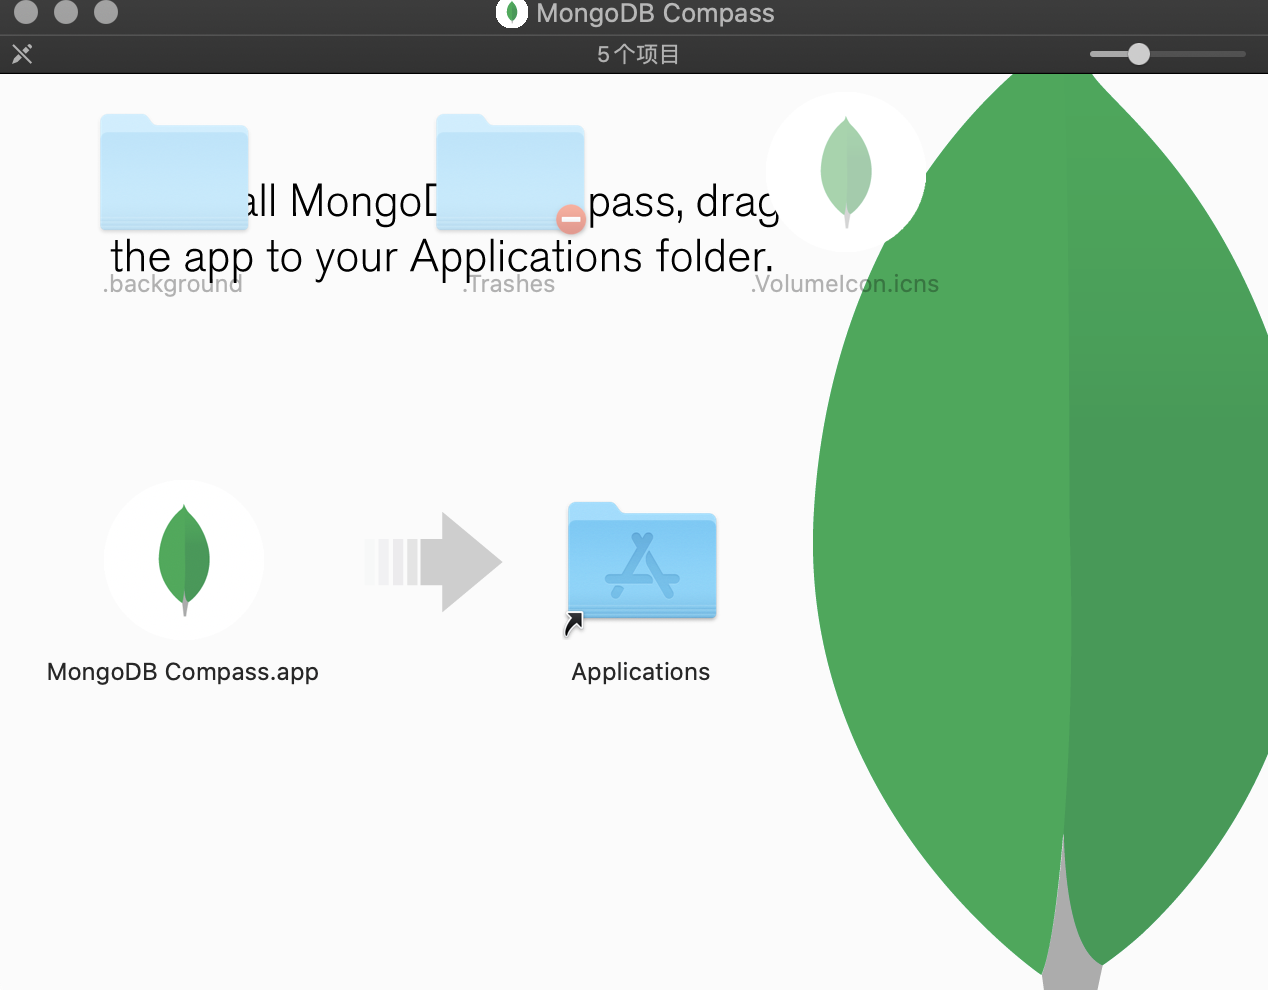Select the .VolumeIcon.icns file icon
The width and height of the screenshot is (1268, 990).
click(846, 172)
